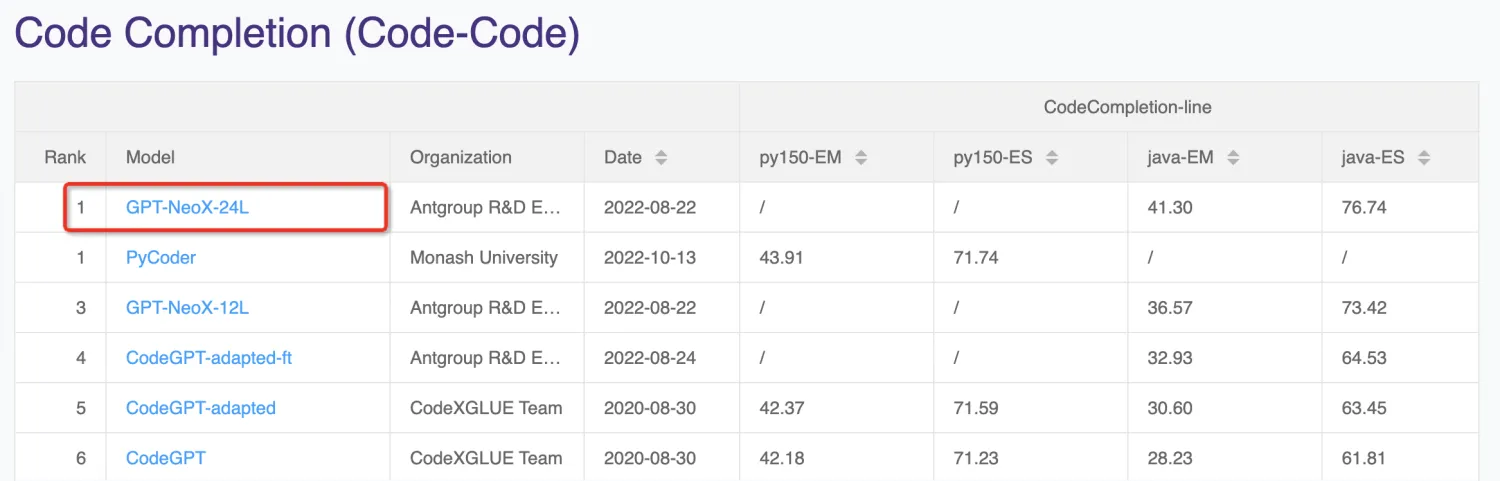
Task: Click the Rank column header
Action: pyautogui.click(x=65, y=158)
